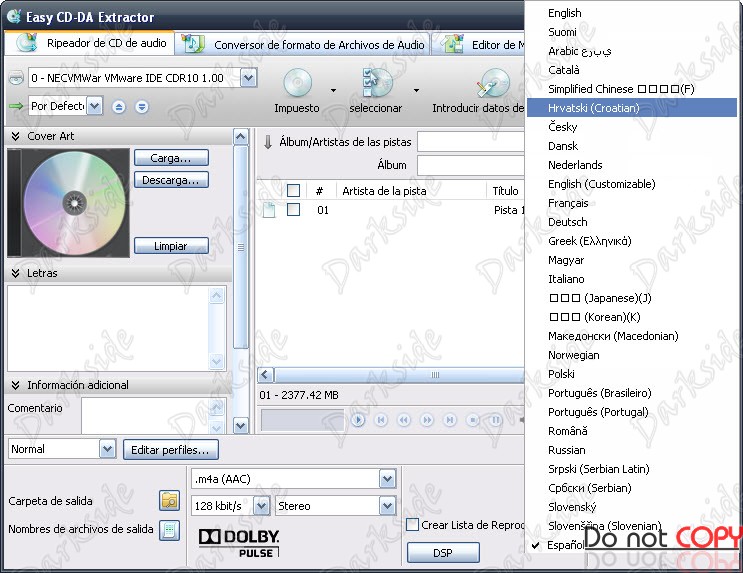
Task: Switch to Ripeador de CD de audio tab
Action: [90, 43]
